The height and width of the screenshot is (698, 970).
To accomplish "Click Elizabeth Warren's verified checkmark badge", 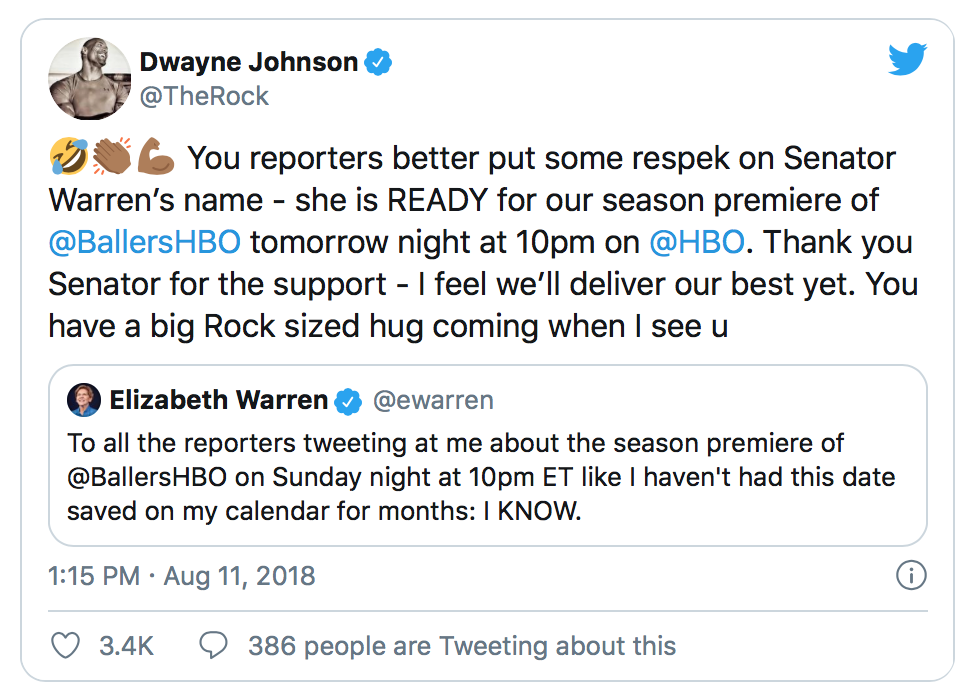I will click(x=348, y=401).
